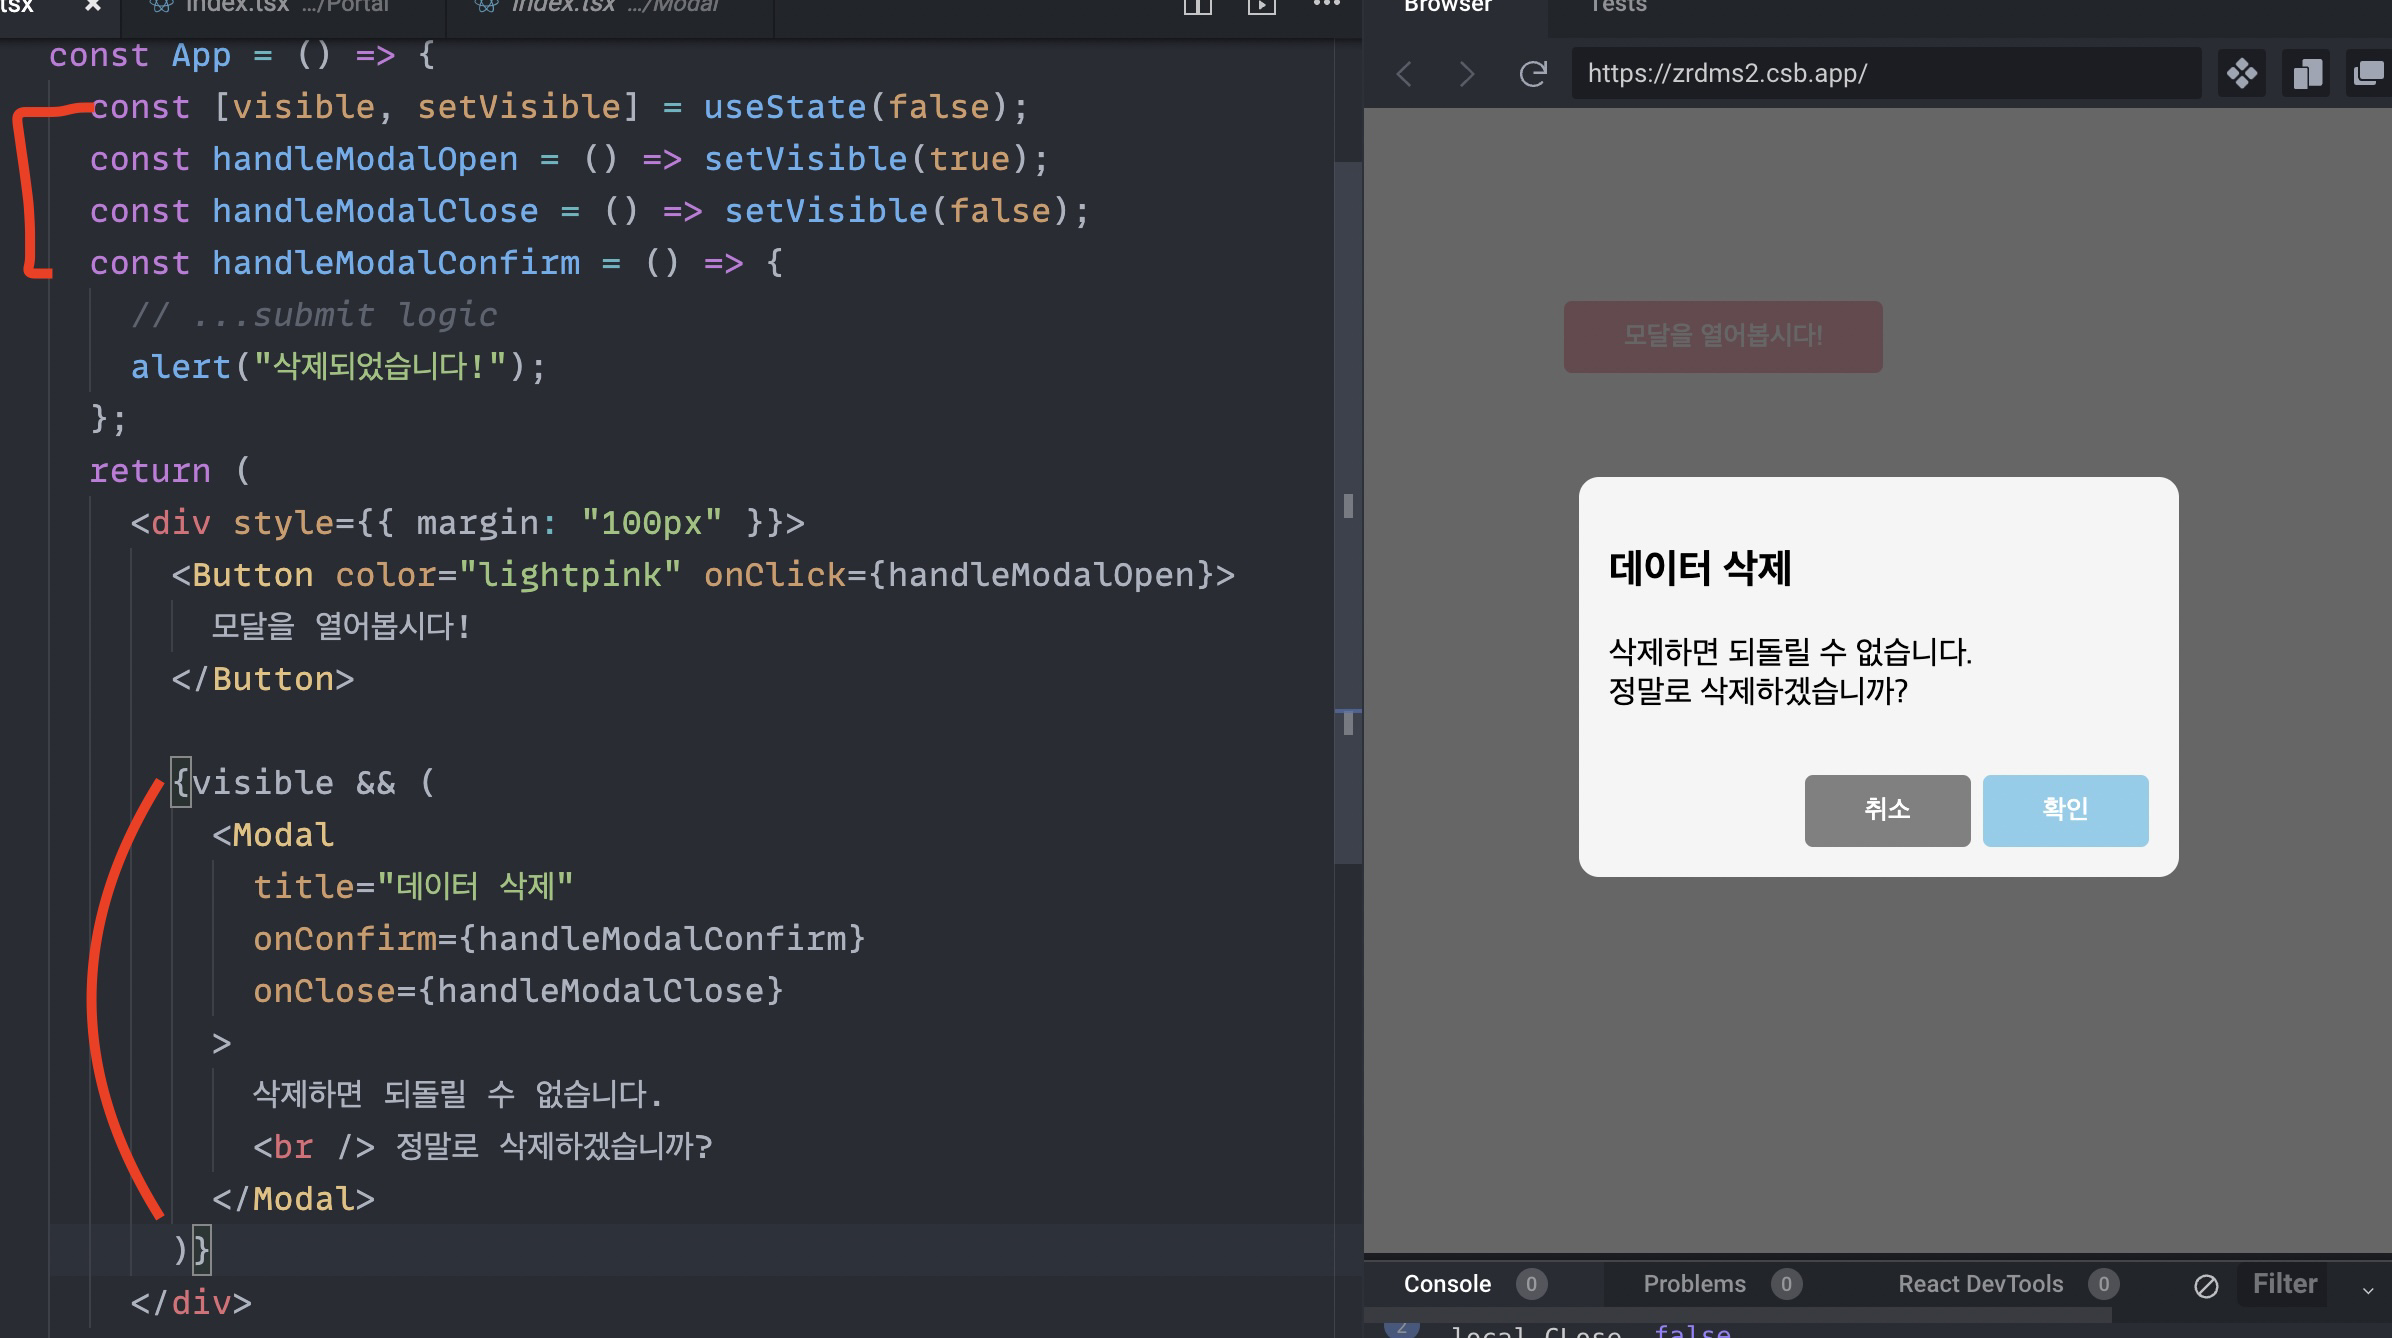
Task: Open the editor more options ellipsis
Action: coord(1326,5)
